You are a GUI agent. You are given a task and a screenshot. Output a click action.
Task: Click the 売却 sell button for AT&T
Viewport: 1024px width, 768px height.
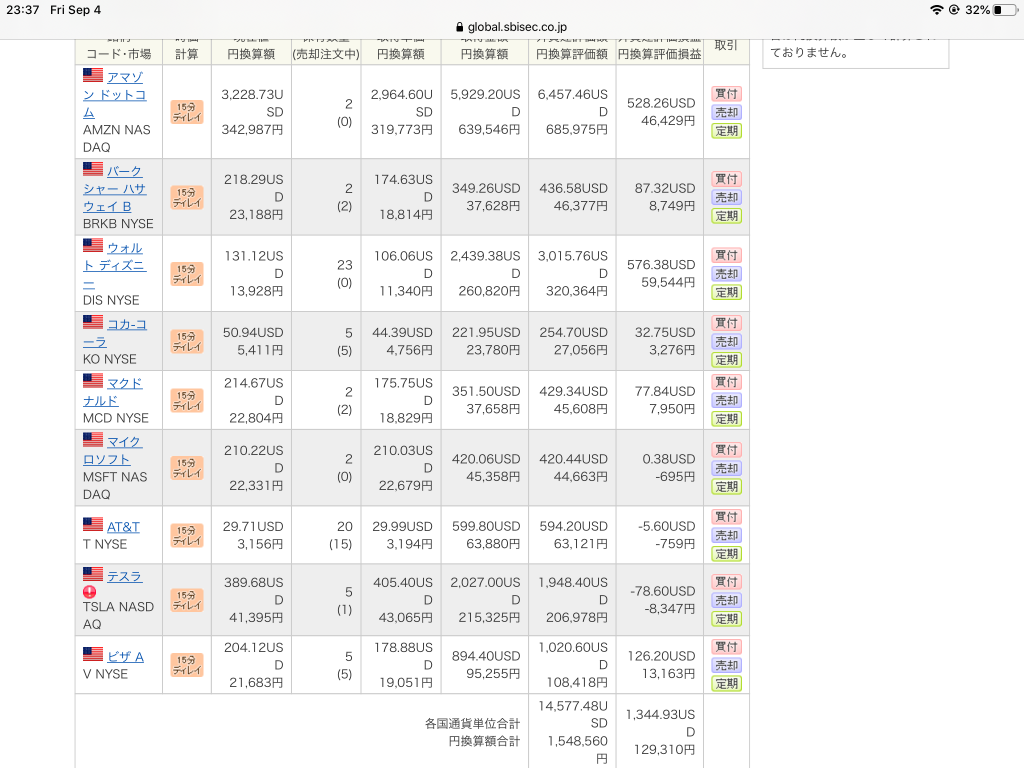[x=726, y=536]
